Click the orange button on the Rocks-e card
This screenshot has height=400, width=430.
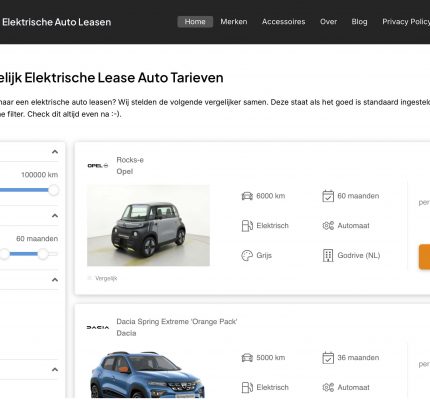point(424,257)
